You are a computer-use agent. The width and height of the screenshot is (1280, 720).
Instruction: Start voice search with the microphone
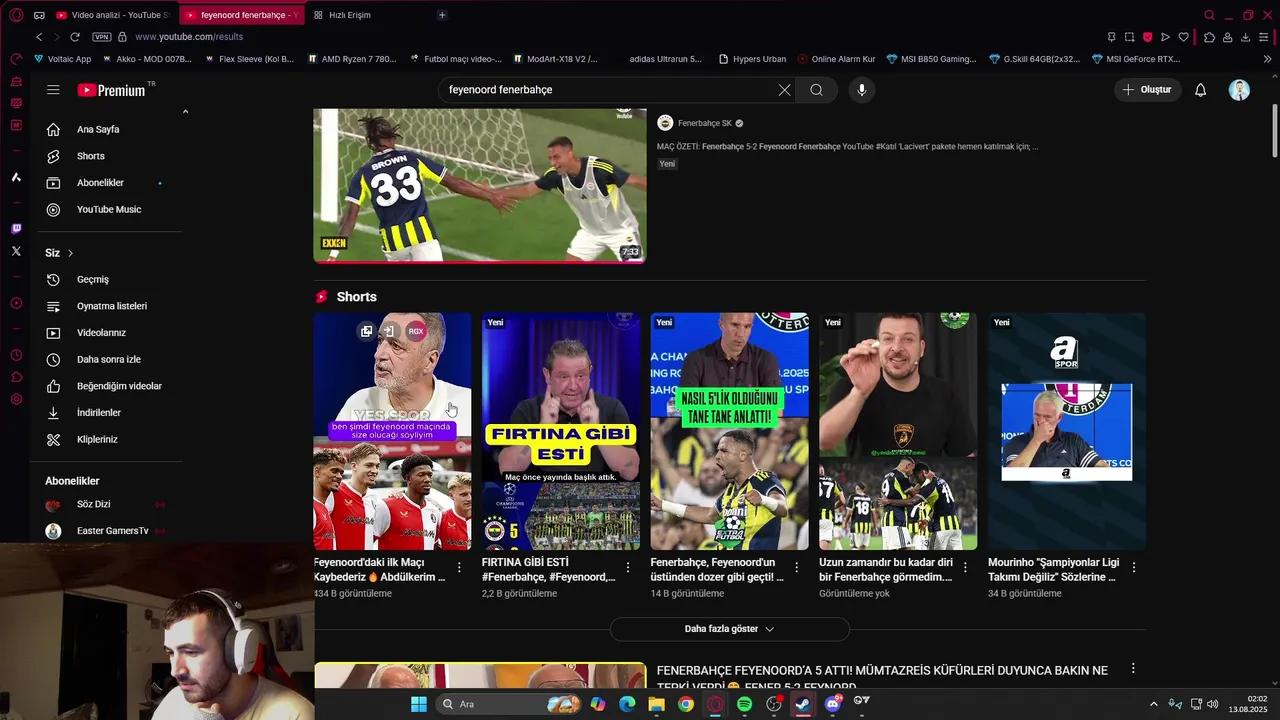pyautogui.click(x=862, y=90)
